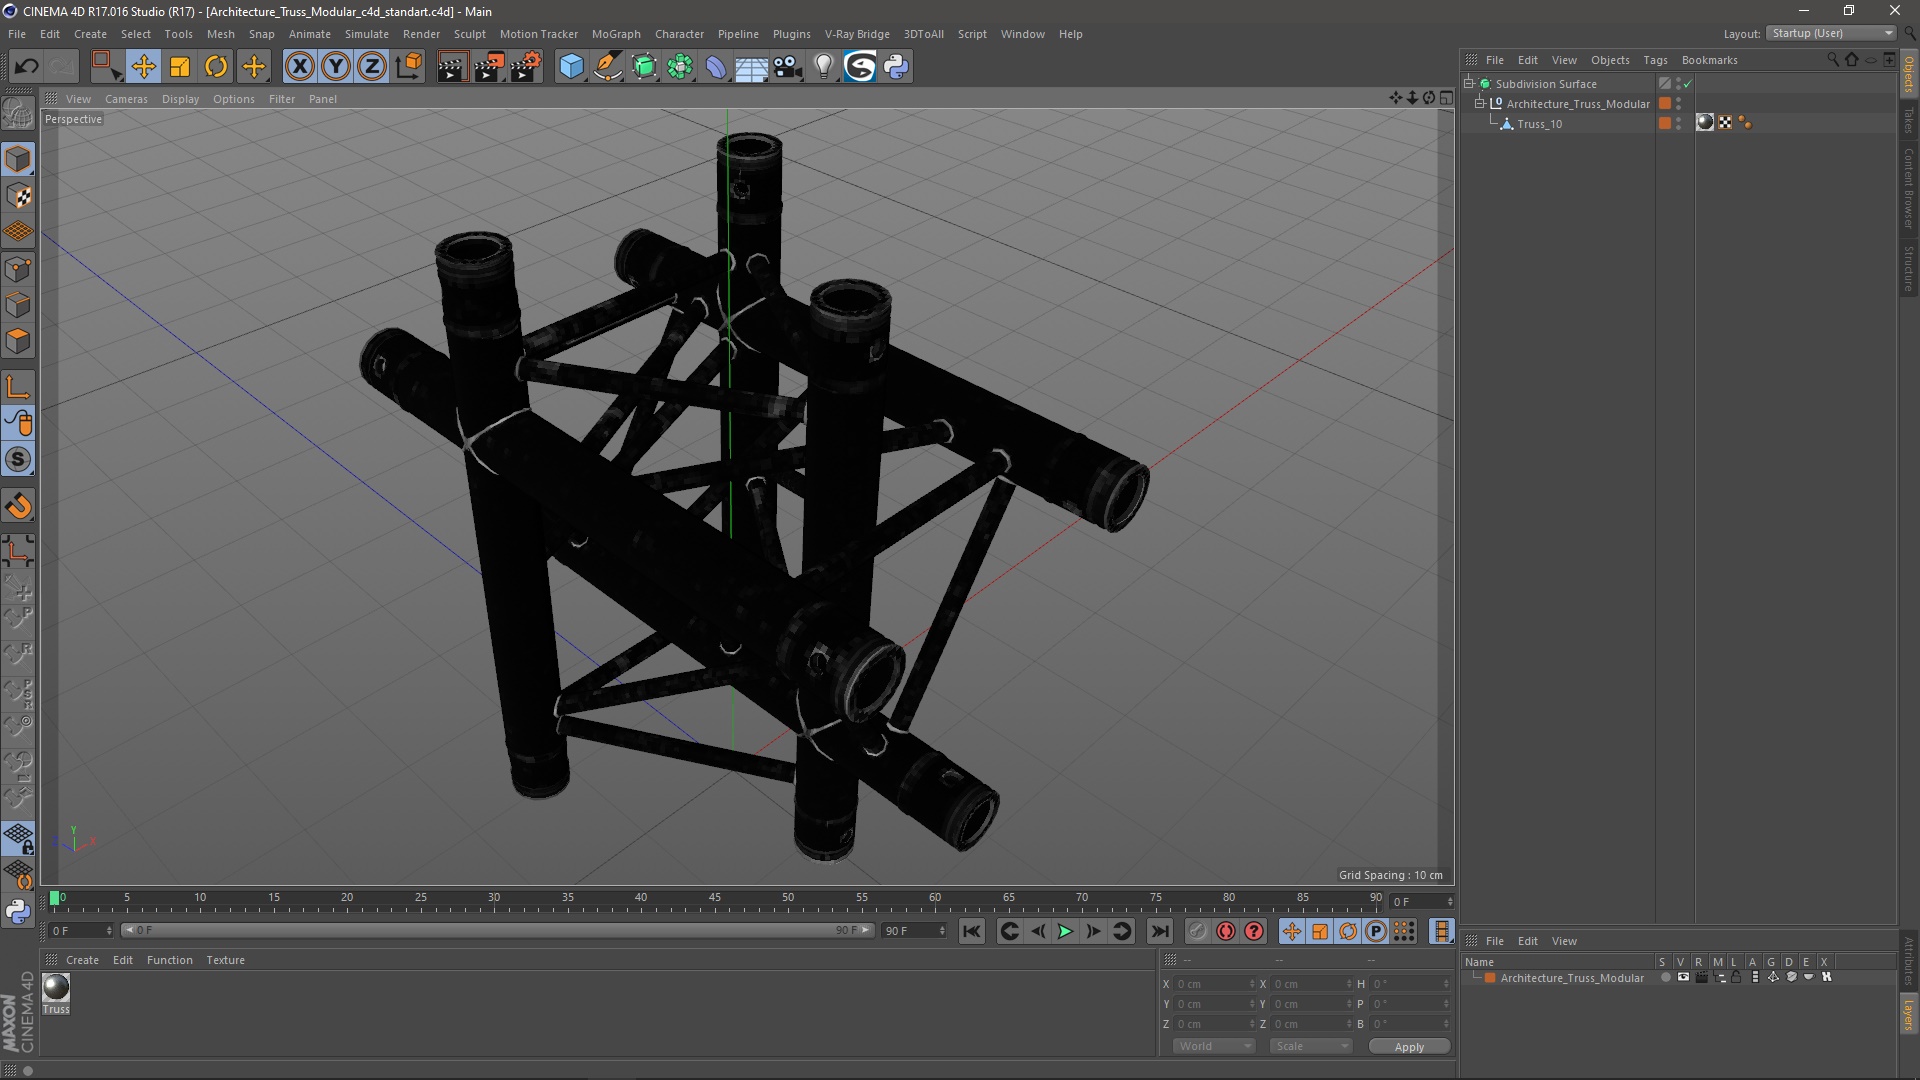The height and width of the screenshot is (1080, 1920).
Task: Click the Truss_10 material tag
Action: point(1705,123)
